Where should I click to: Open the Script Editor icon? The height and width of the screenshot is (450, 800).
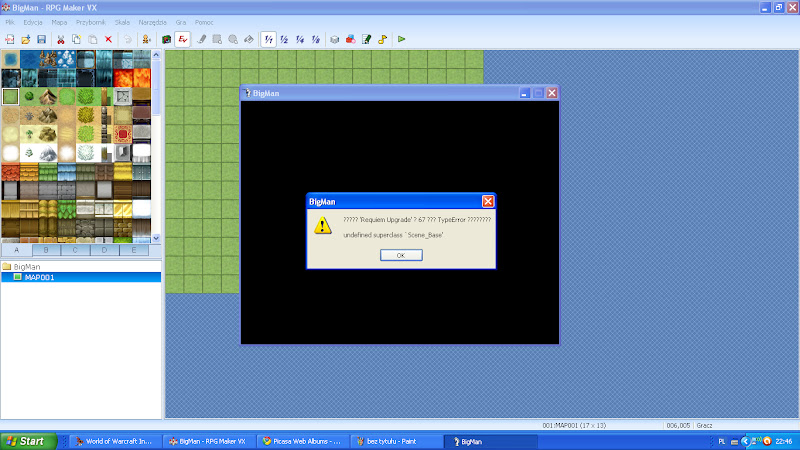[x=366, y=39]
